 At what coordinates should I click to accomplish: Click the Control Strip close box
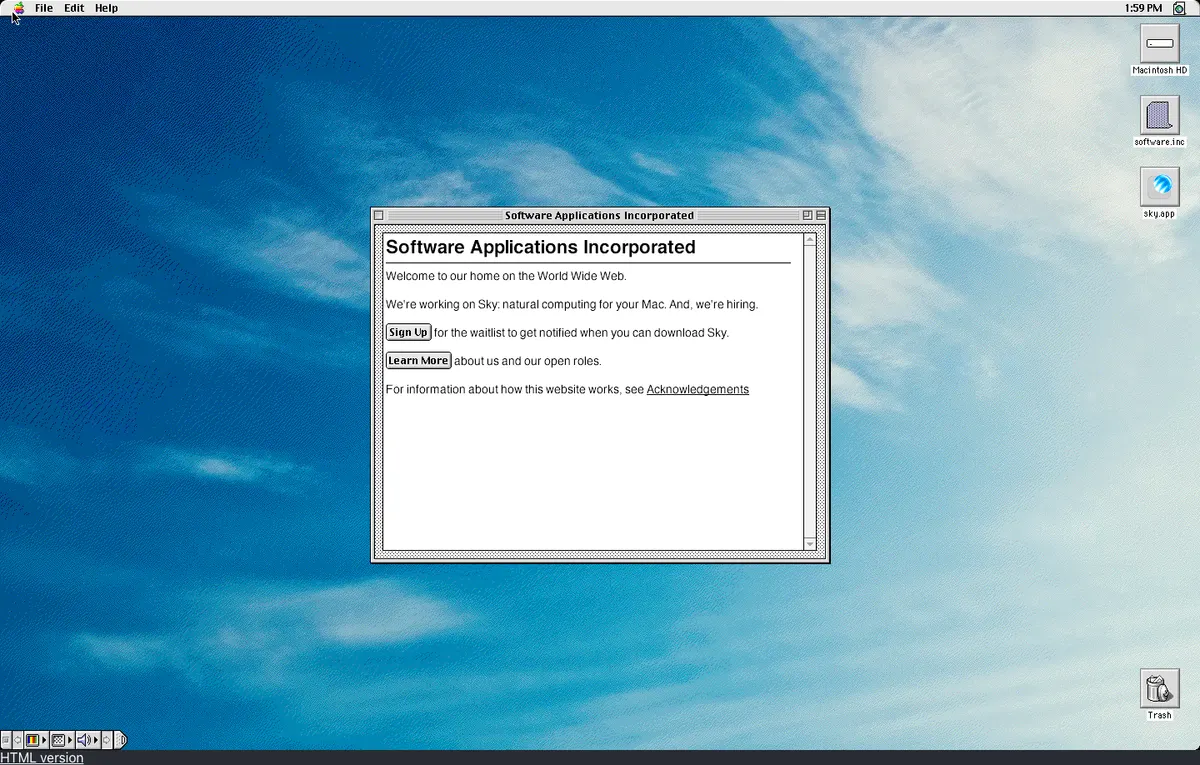click(5, 740)
